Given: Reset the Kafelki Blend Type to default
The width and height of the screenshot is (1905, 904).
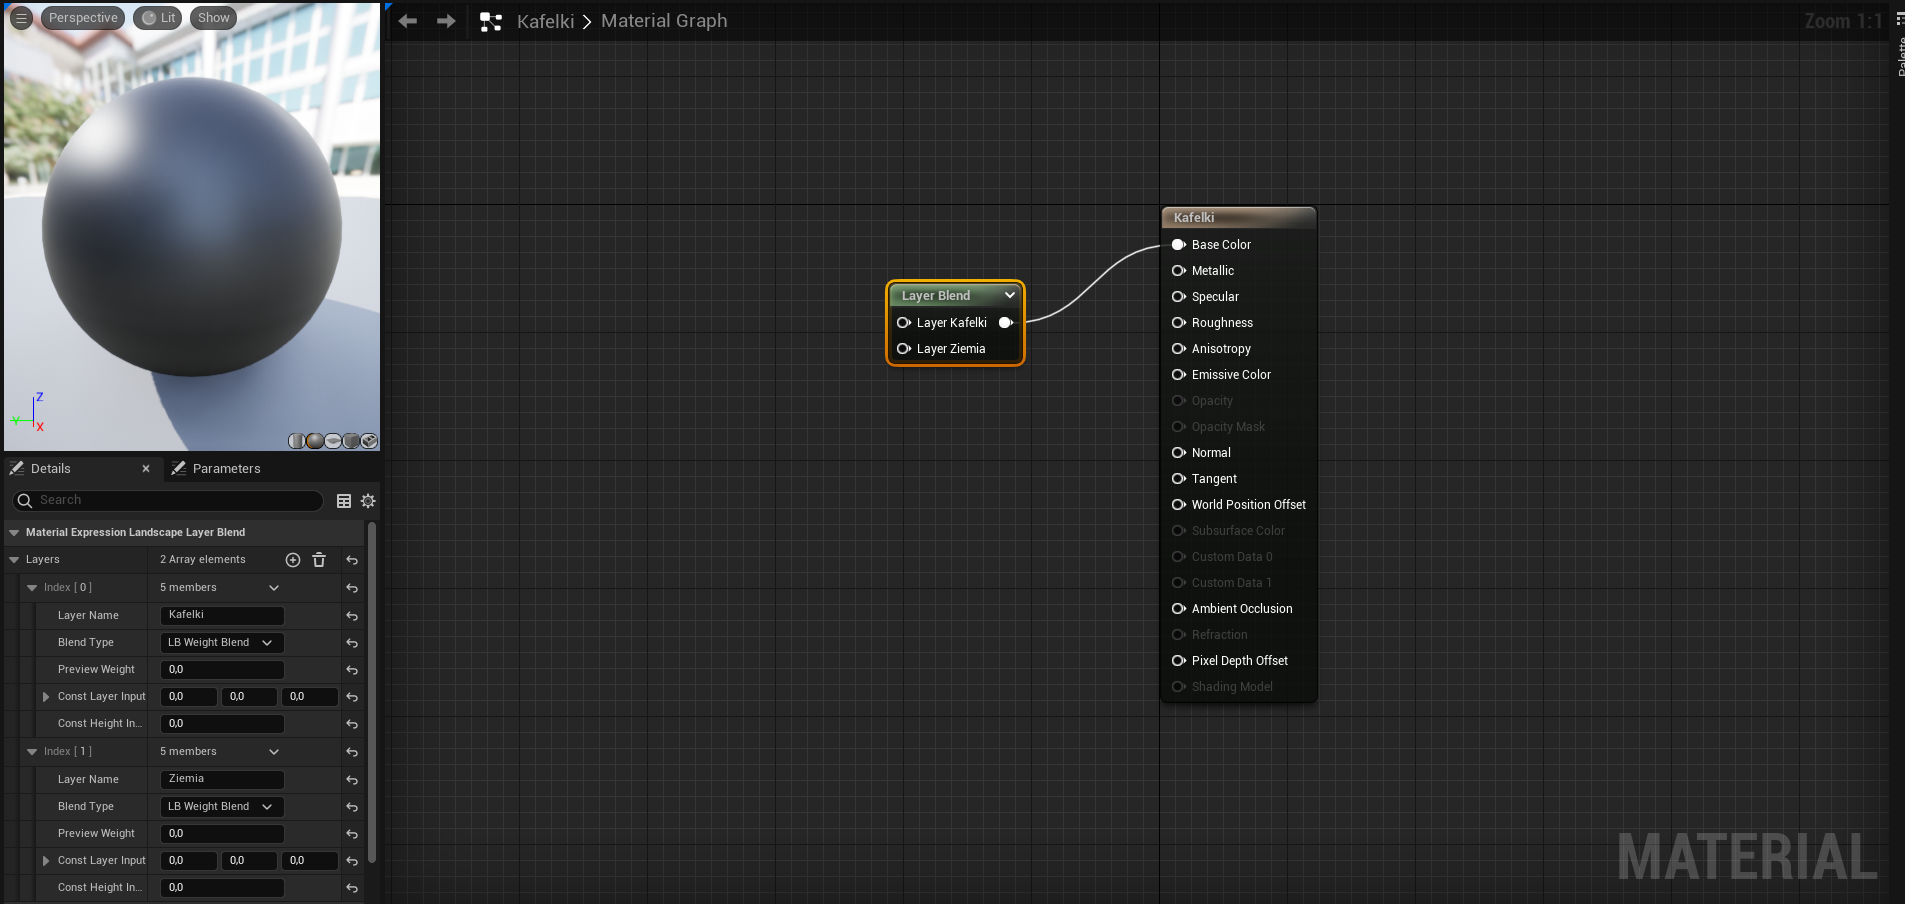Looking at the screenshot, I should point(352,643).
